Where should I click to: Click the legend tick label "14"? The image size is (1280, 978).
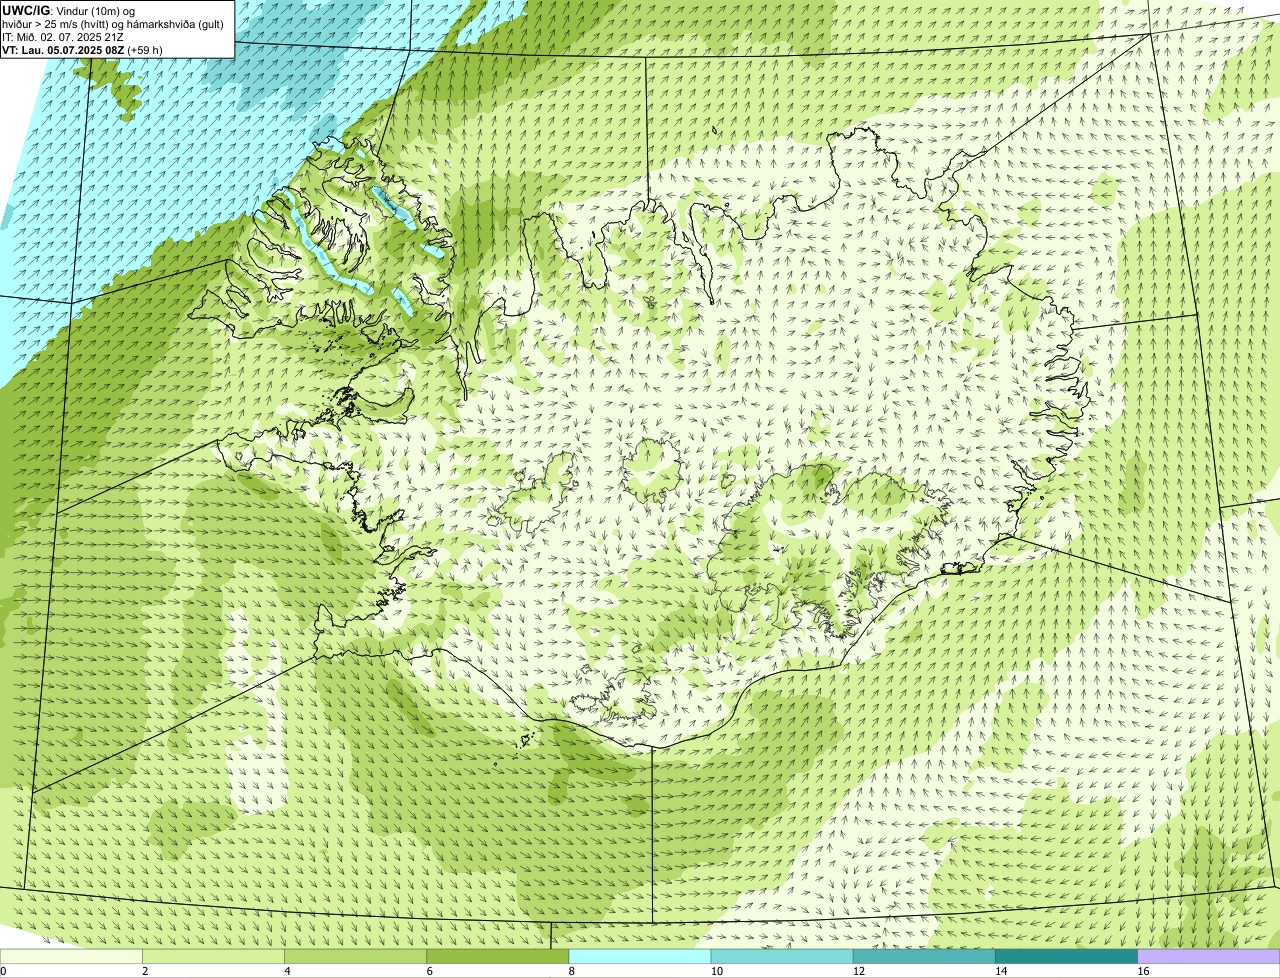point(1000,971)
